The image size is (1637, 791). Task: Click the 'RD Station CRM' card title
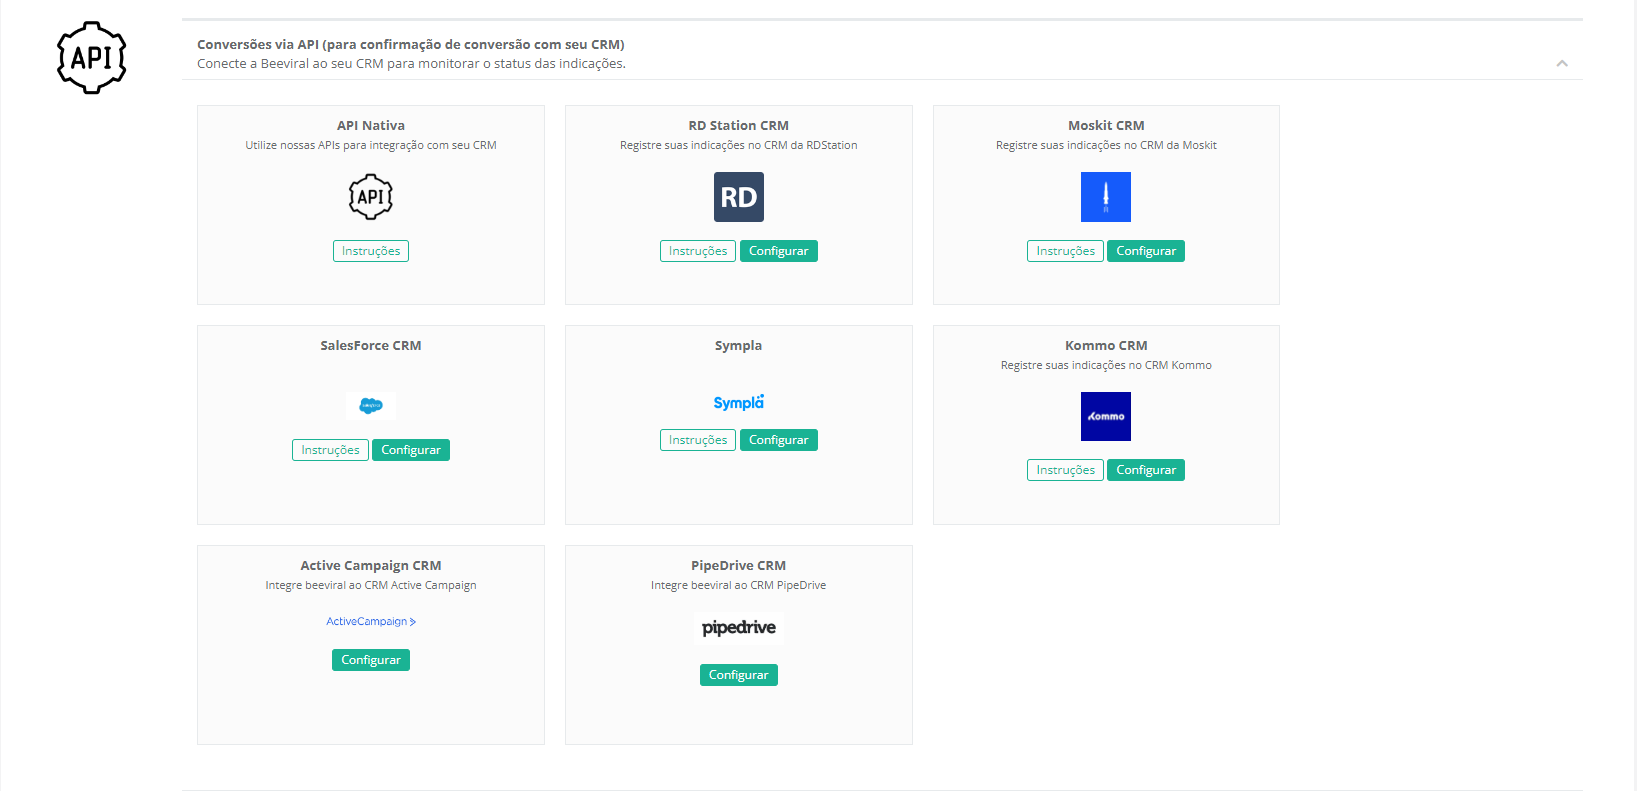point(739,125)
